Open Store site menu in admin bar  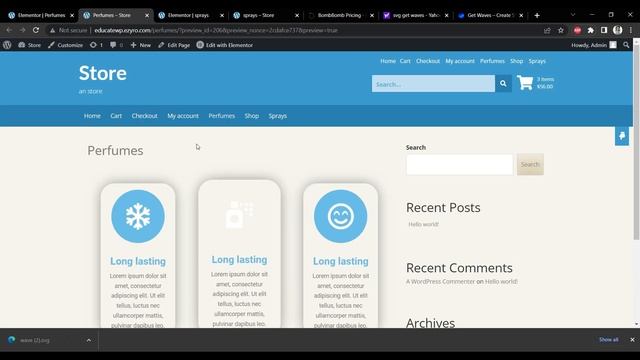pyautogui.click(x=29, y=45)
